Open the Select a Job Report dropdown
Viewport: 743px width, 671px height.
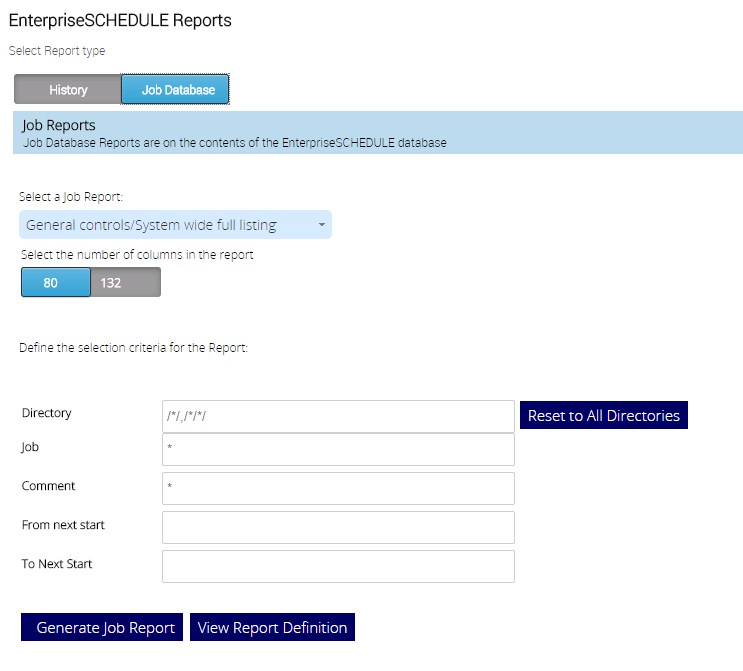point(175,225)
